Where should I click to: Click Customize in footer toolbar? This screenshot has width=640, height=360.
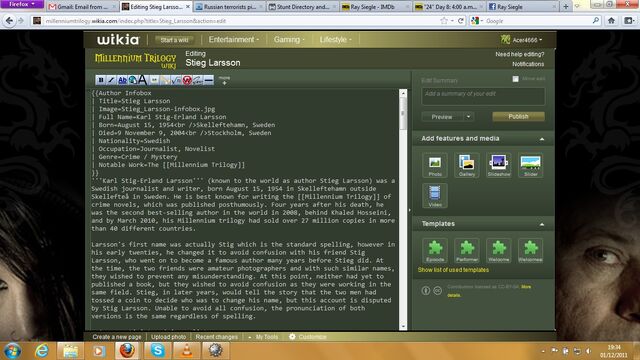[308, 337]
